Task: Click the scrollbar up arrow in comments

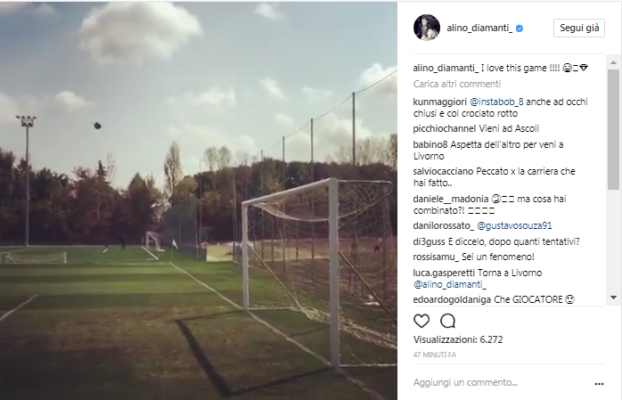Action: click(x=613, y=63)
